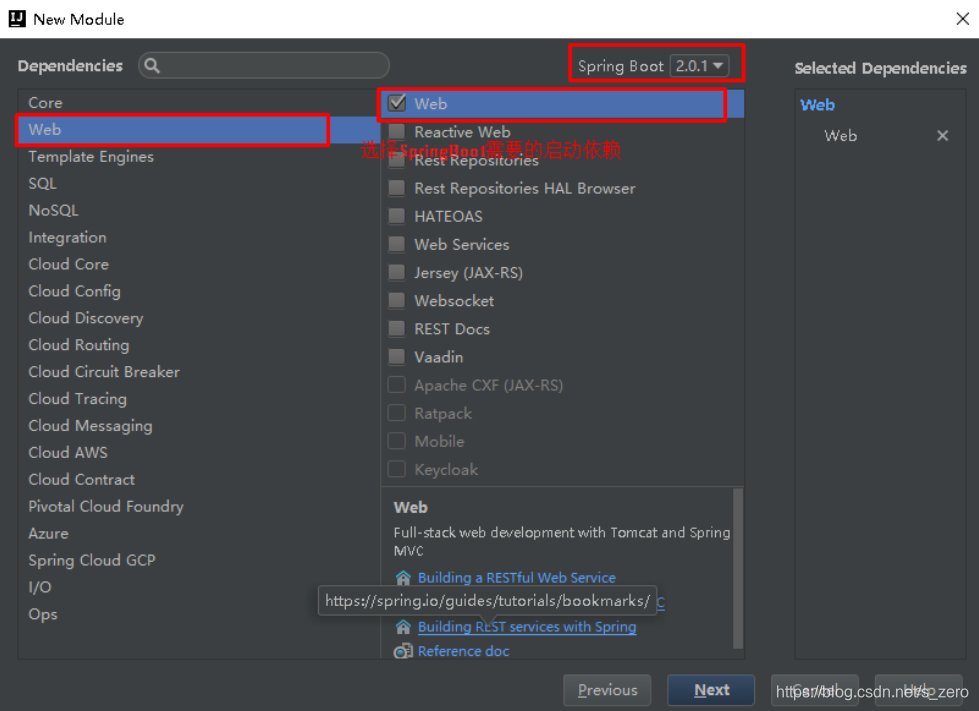The width and height of the screenshot is (979, 711).
Task: Select the Ops category
Action: pos(199,613)
